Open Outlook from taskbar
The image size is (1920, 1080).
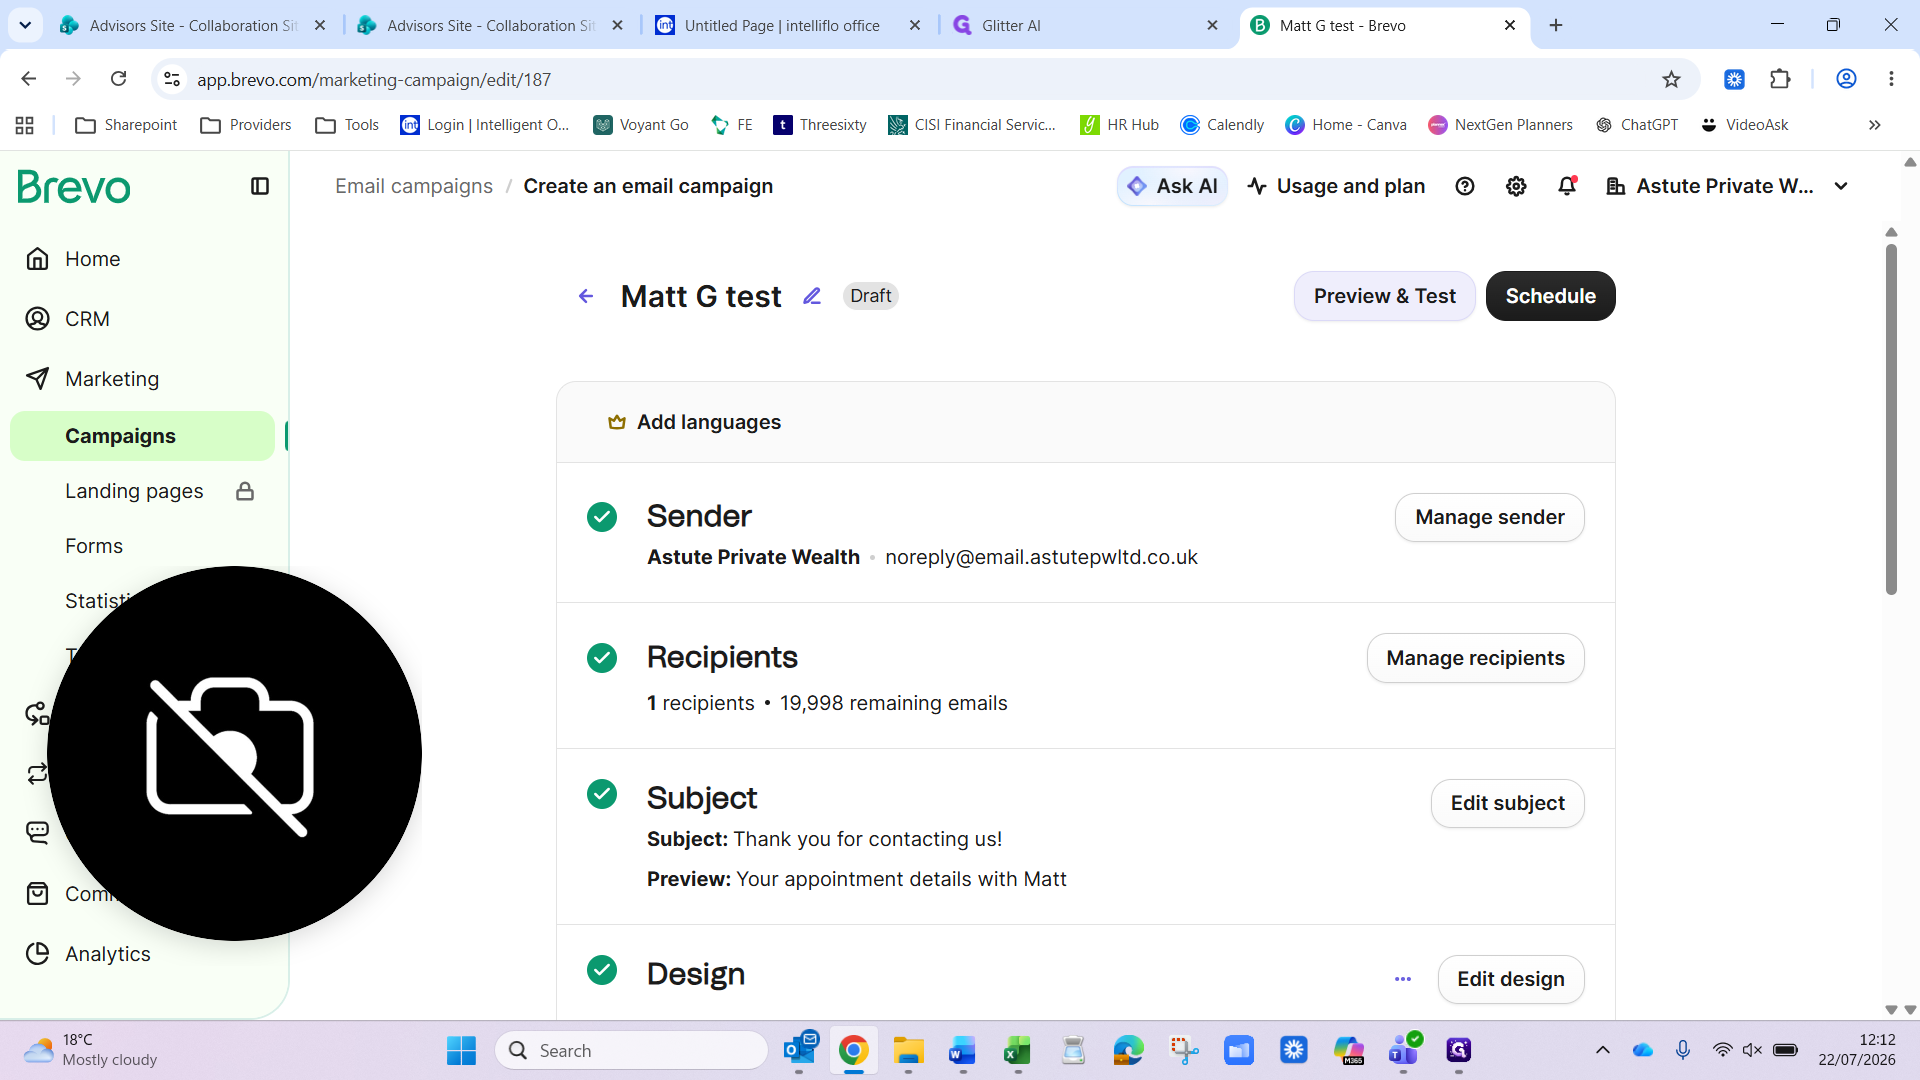click(800, 1050)
